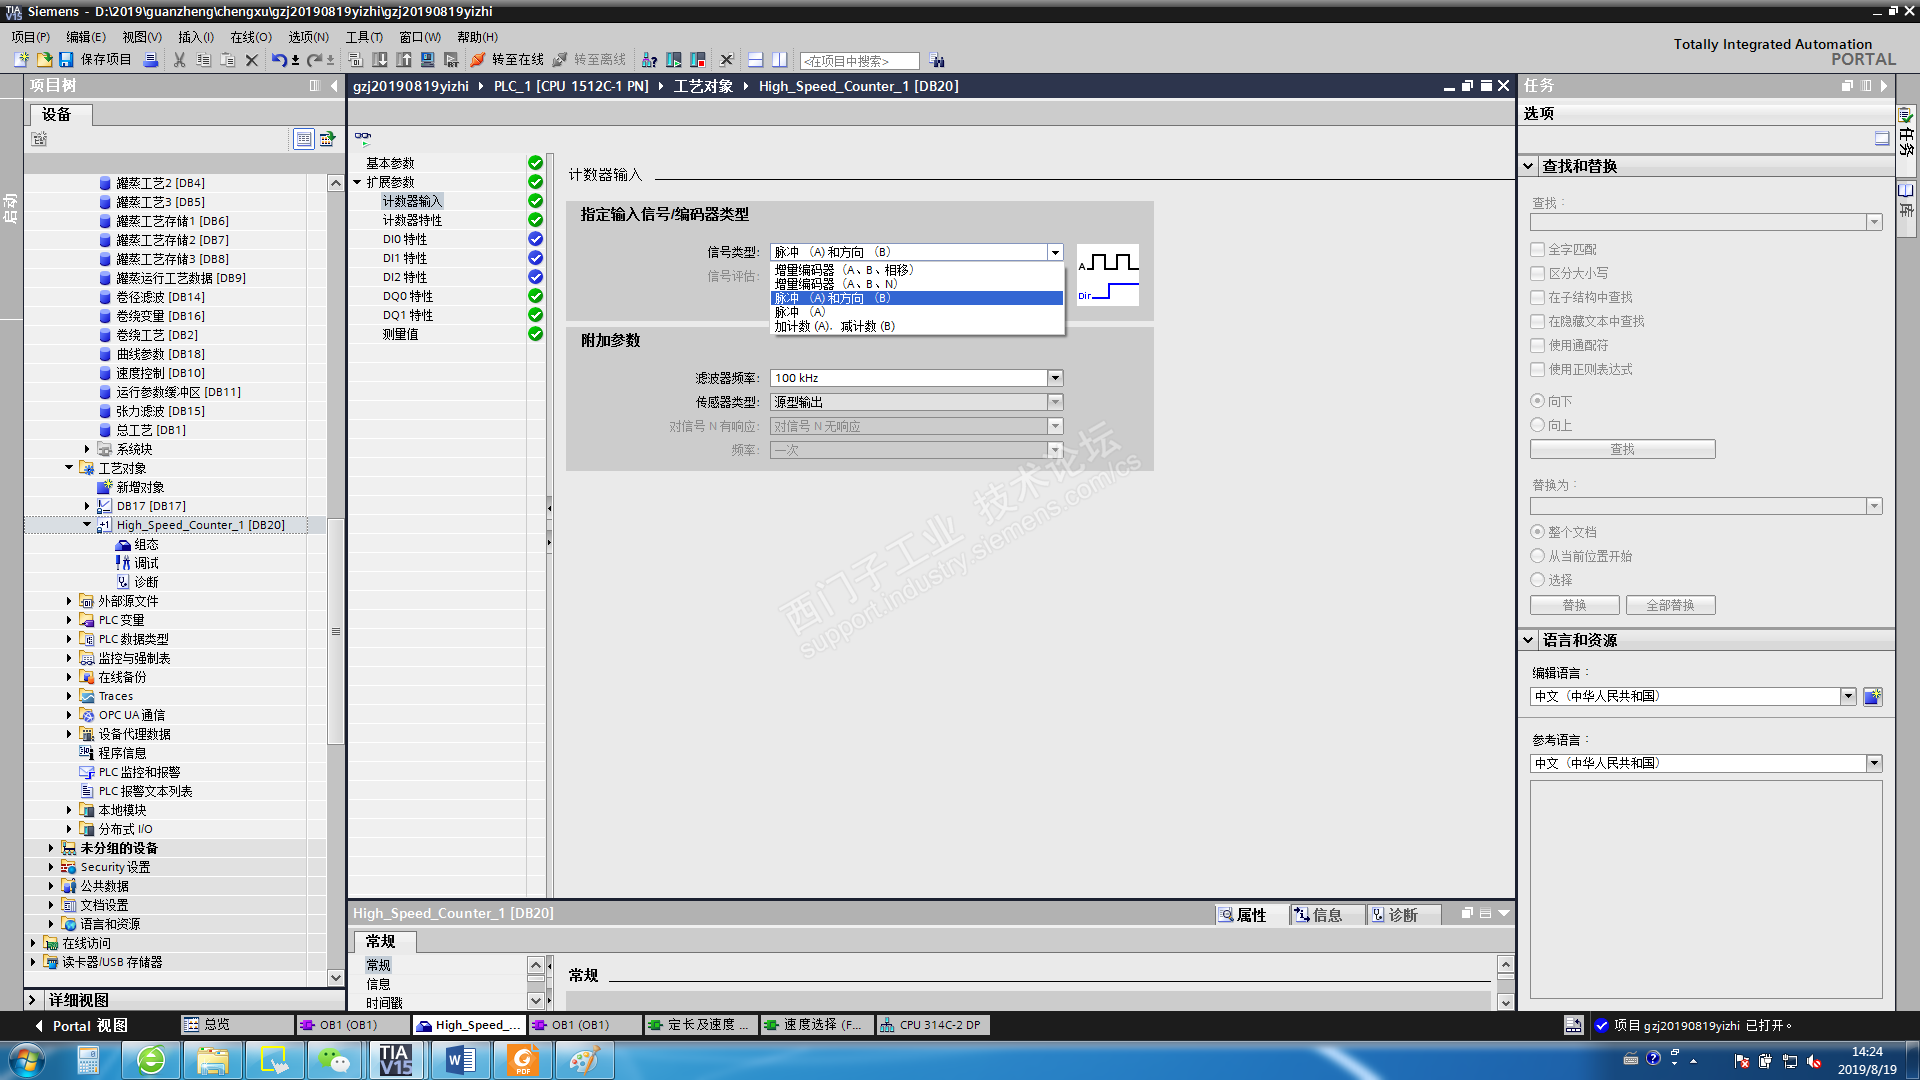Click the monitoring glasses icon
The image size is (1920, 1080).
tap(363, 138)
